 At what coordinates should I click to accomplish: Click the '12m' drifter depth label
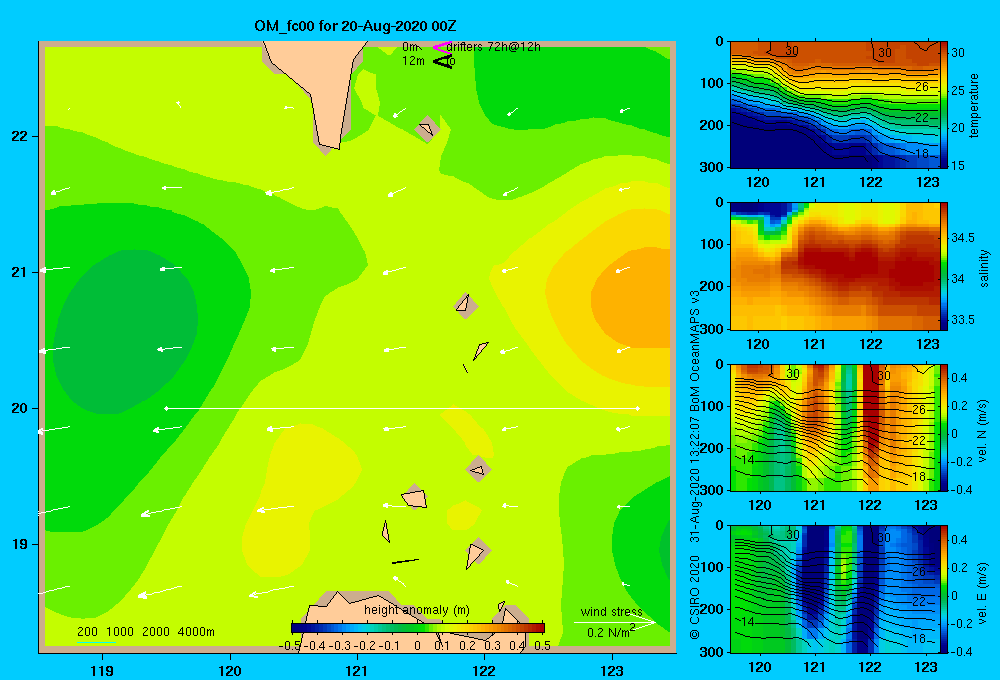tap(413, 61)
